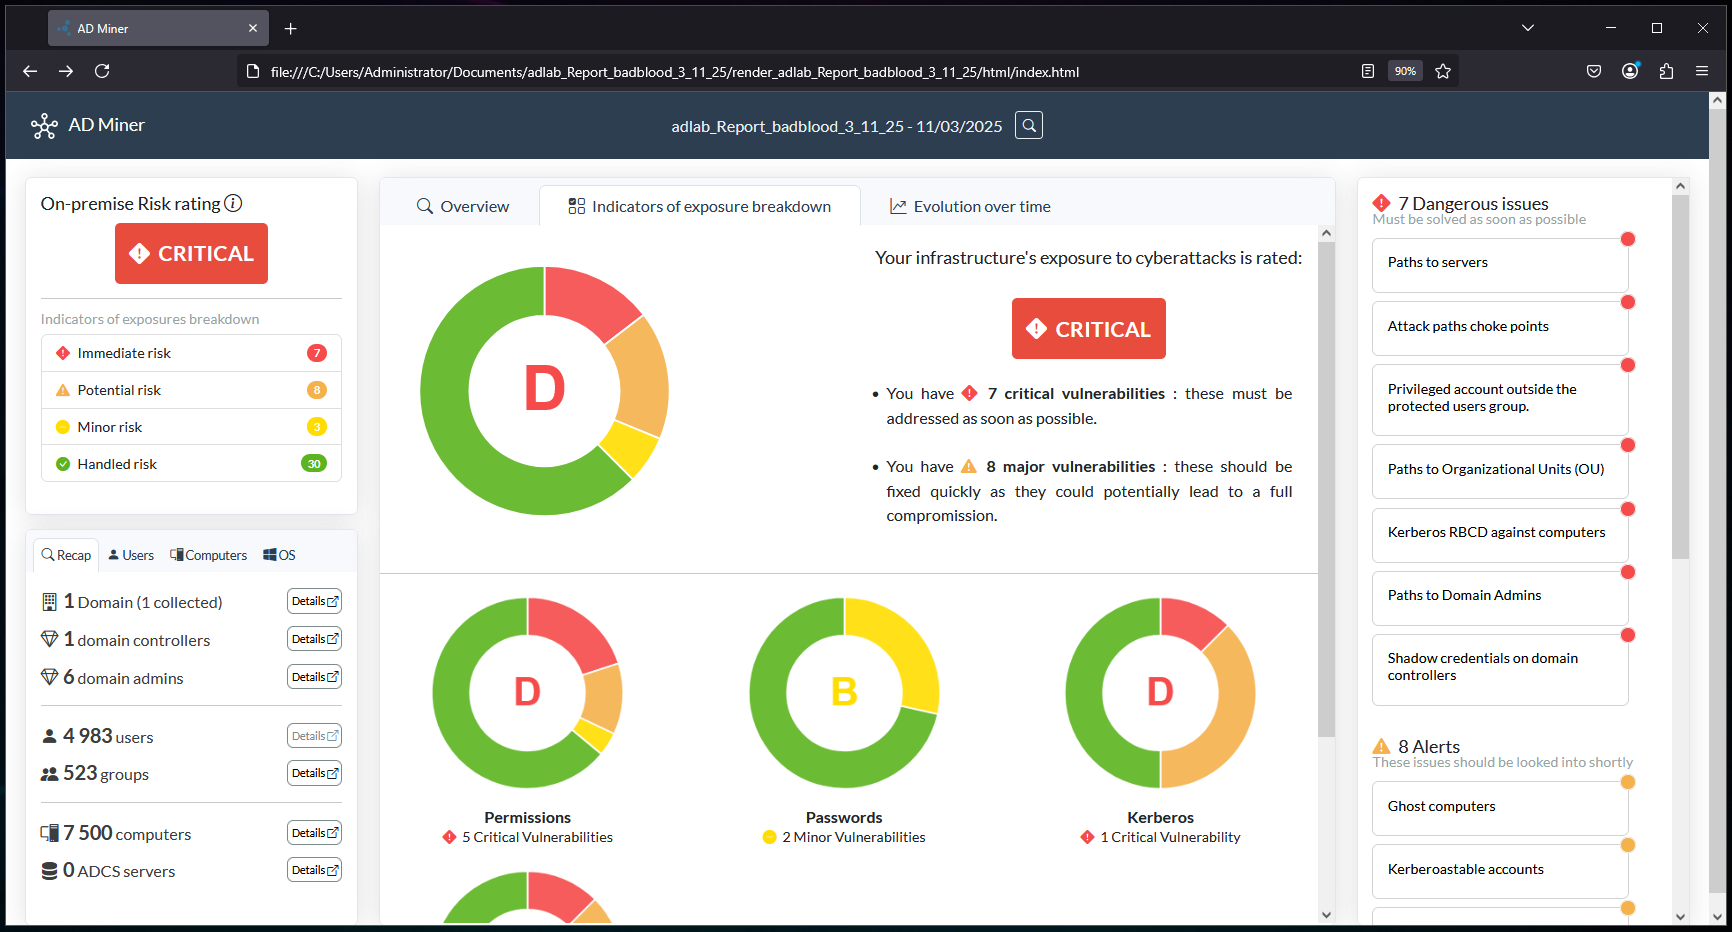Go back with the browser back arrow
The image size is (1732, 932).
pos(30,71)
